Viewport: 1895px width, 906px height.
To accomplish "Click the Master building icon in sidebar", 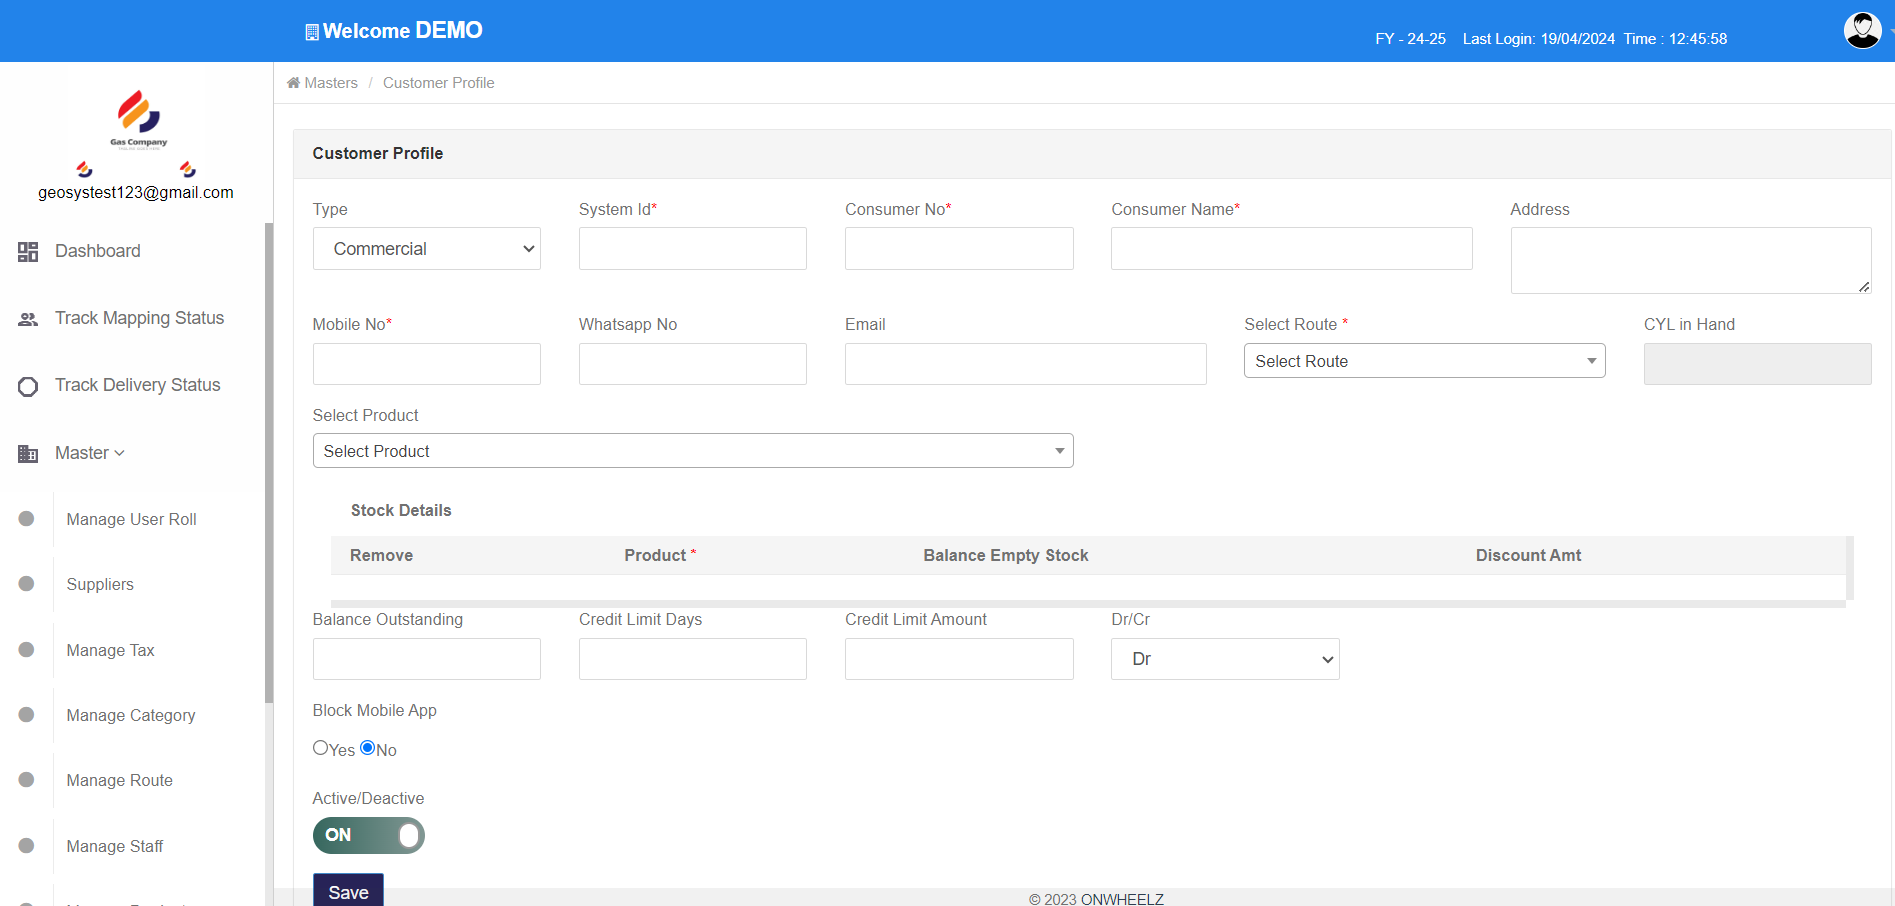I will (x=28, y=454).
